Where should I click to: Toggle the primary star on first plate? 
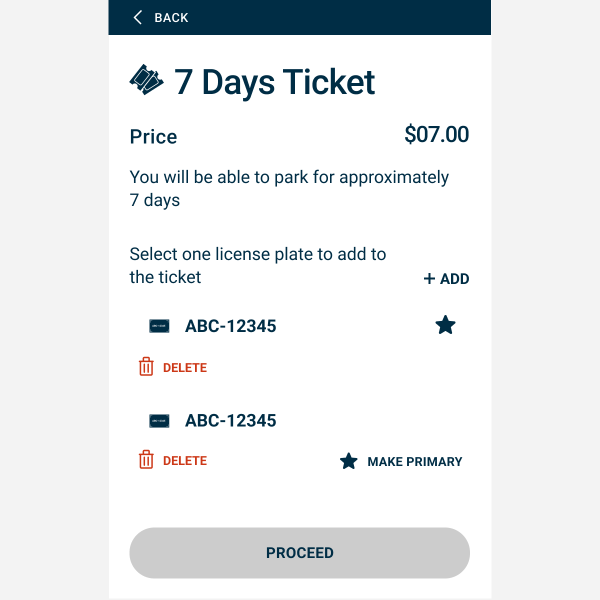click(x=445, y=325)
